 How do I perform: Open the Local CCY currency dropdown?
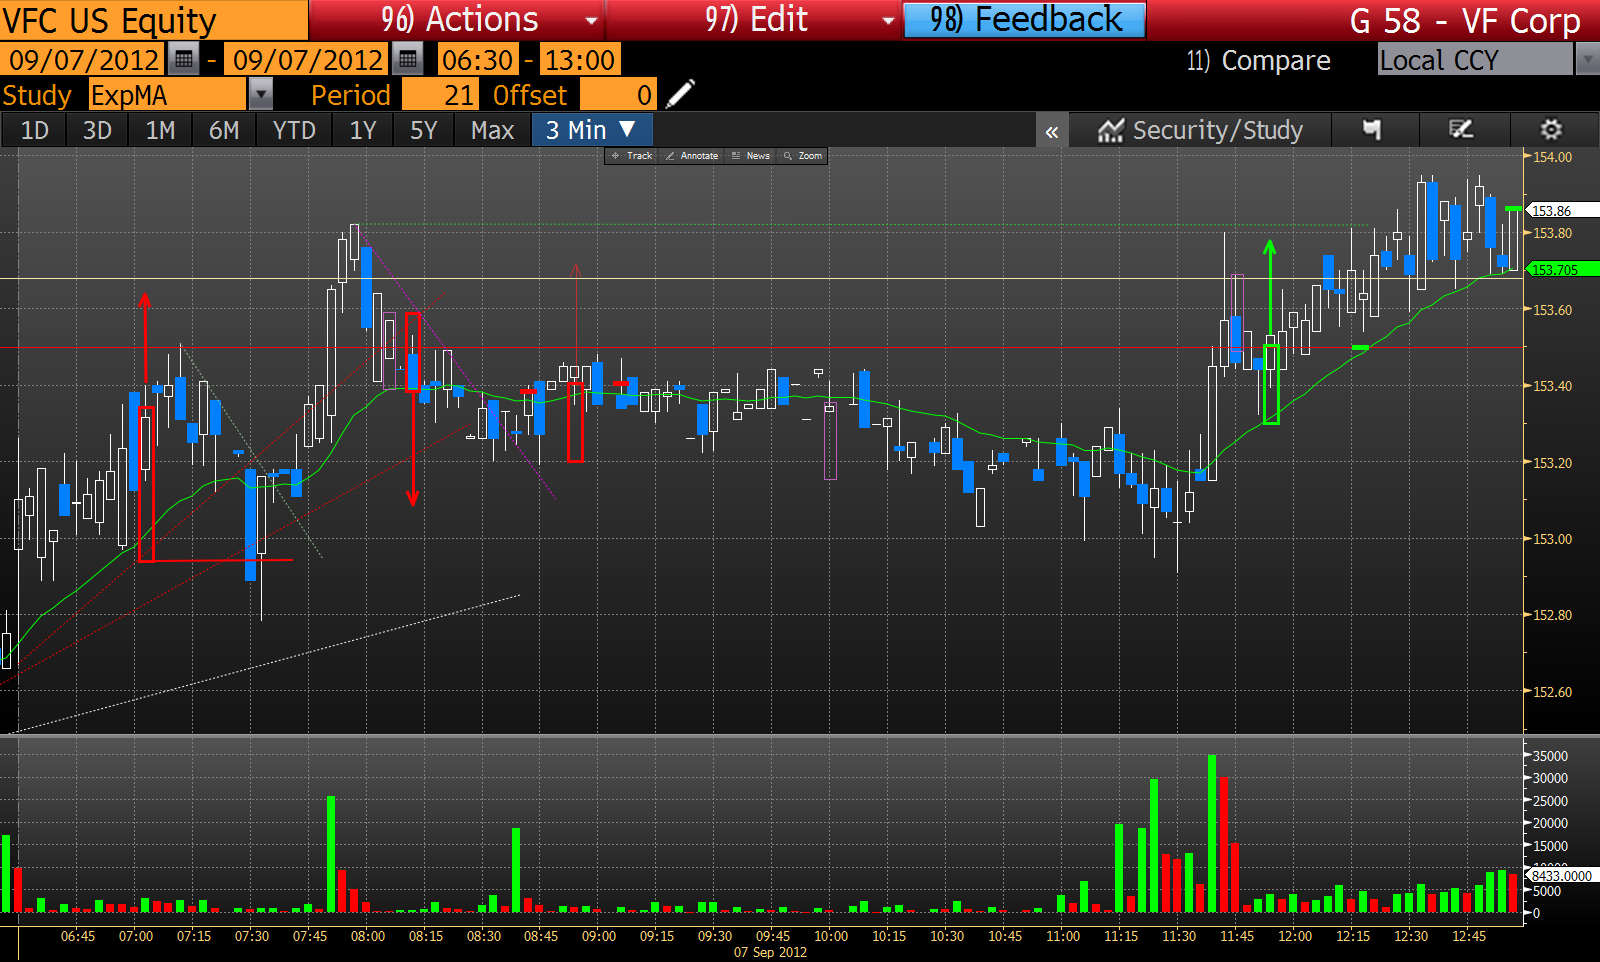click(1587, 60)
